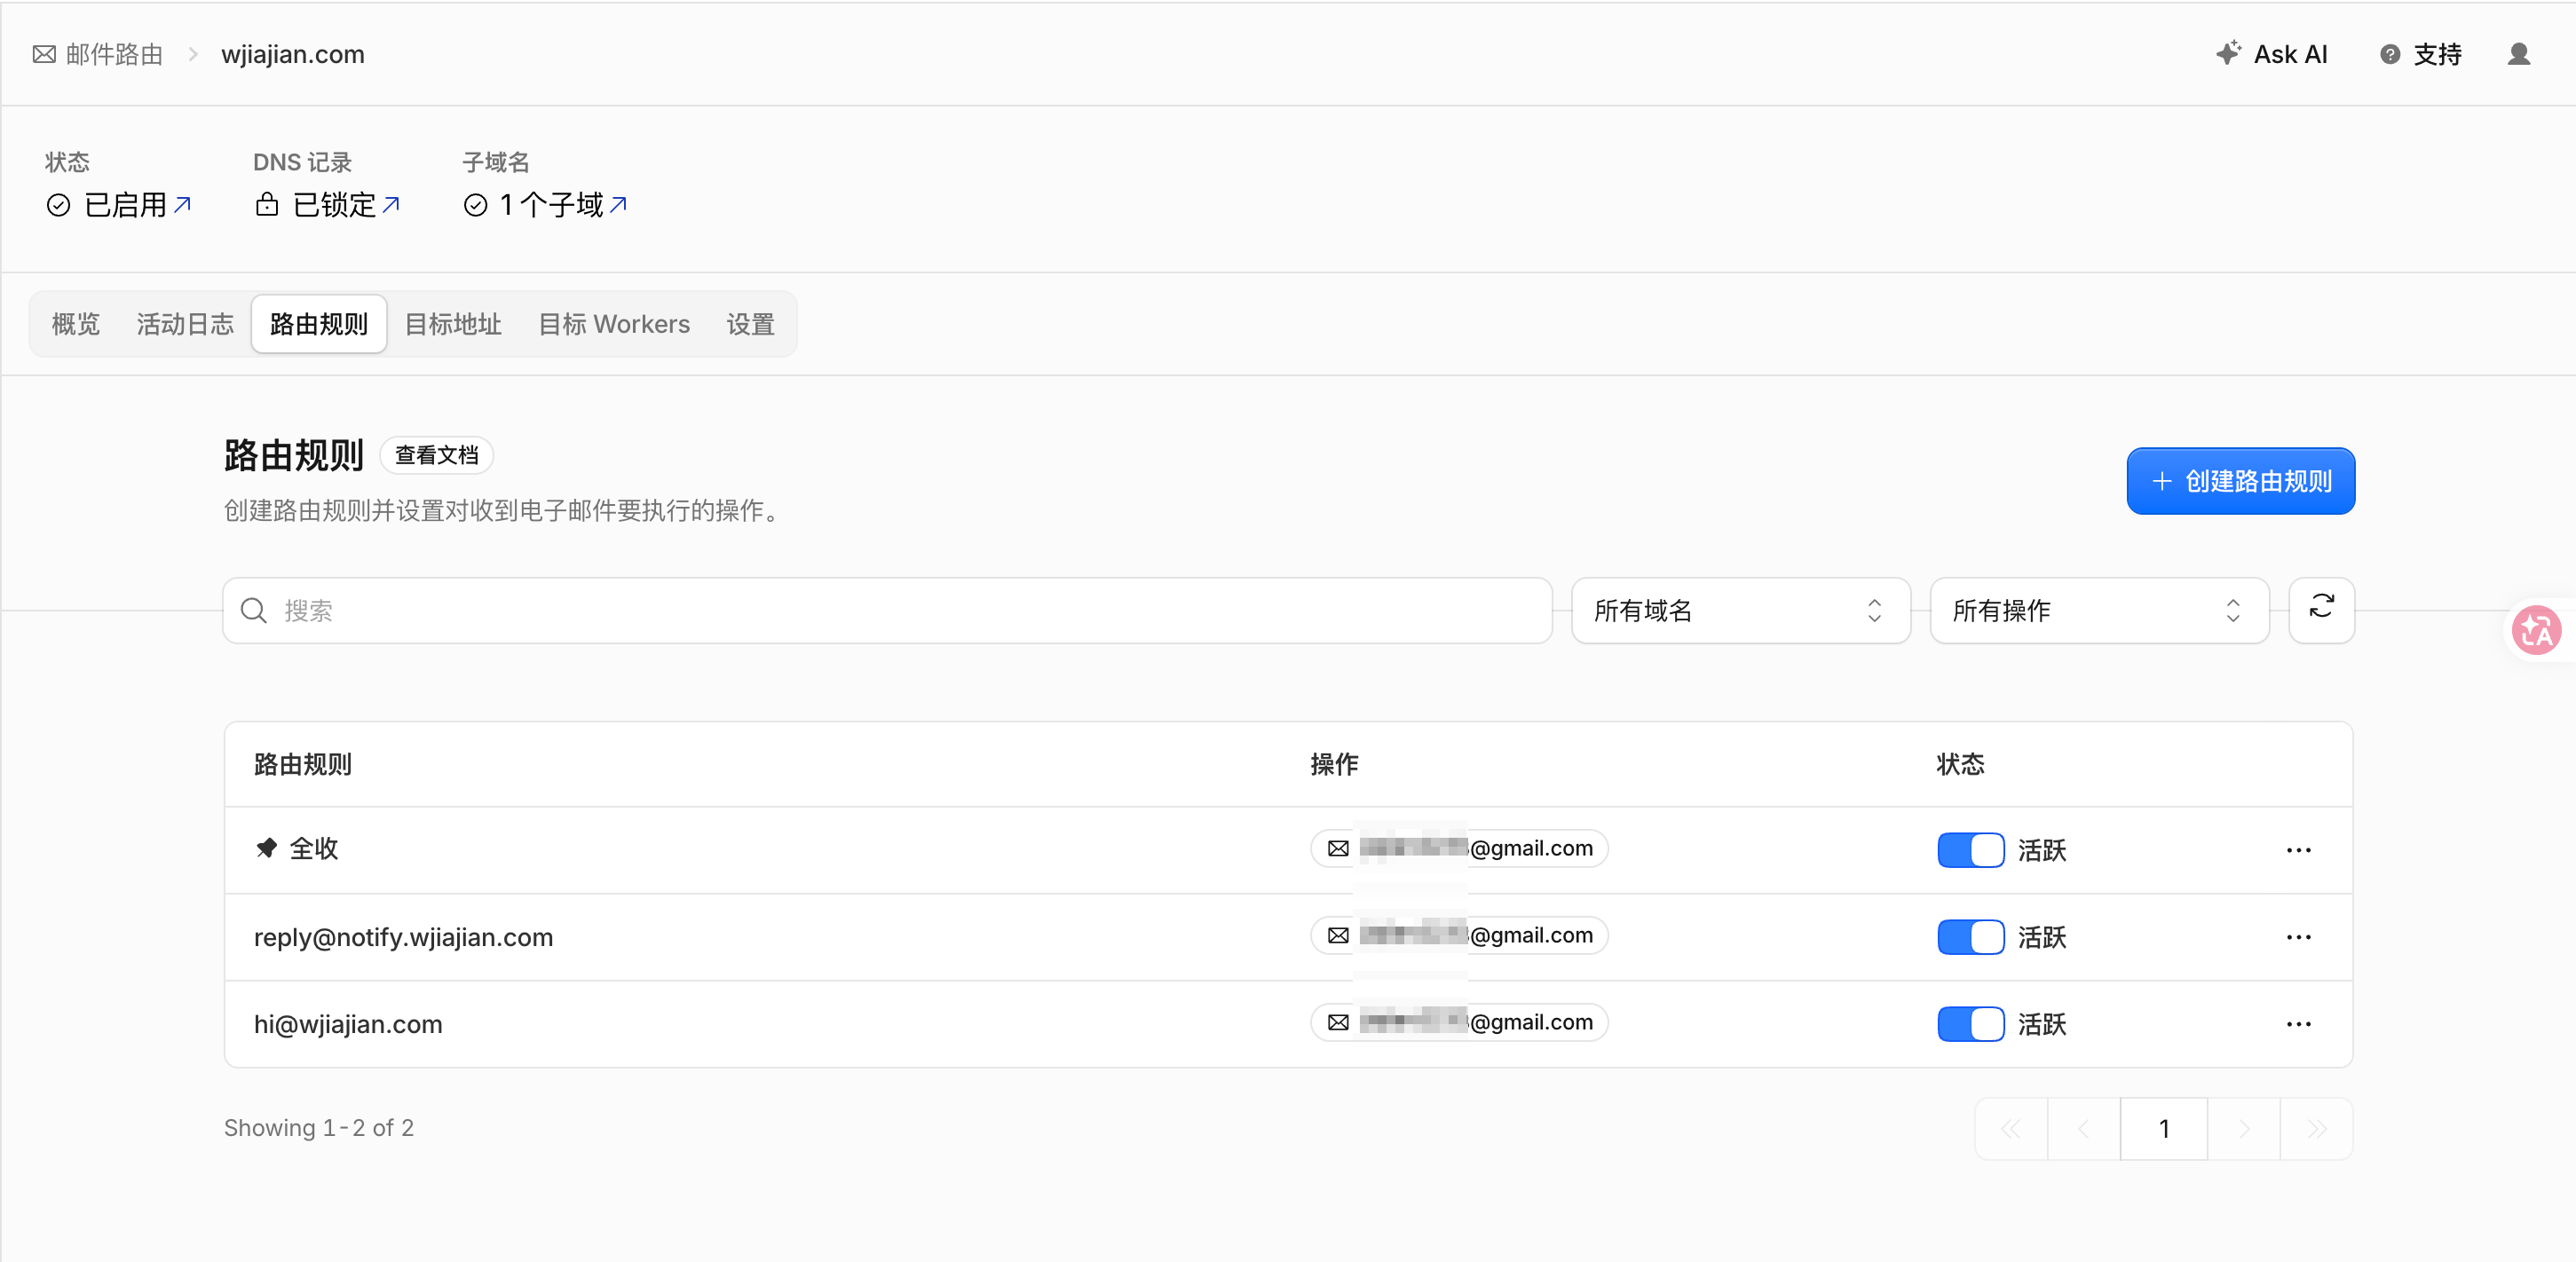
Task: Switch off the hi@wjiajian.com rule
Action: pos(1970,1024)
